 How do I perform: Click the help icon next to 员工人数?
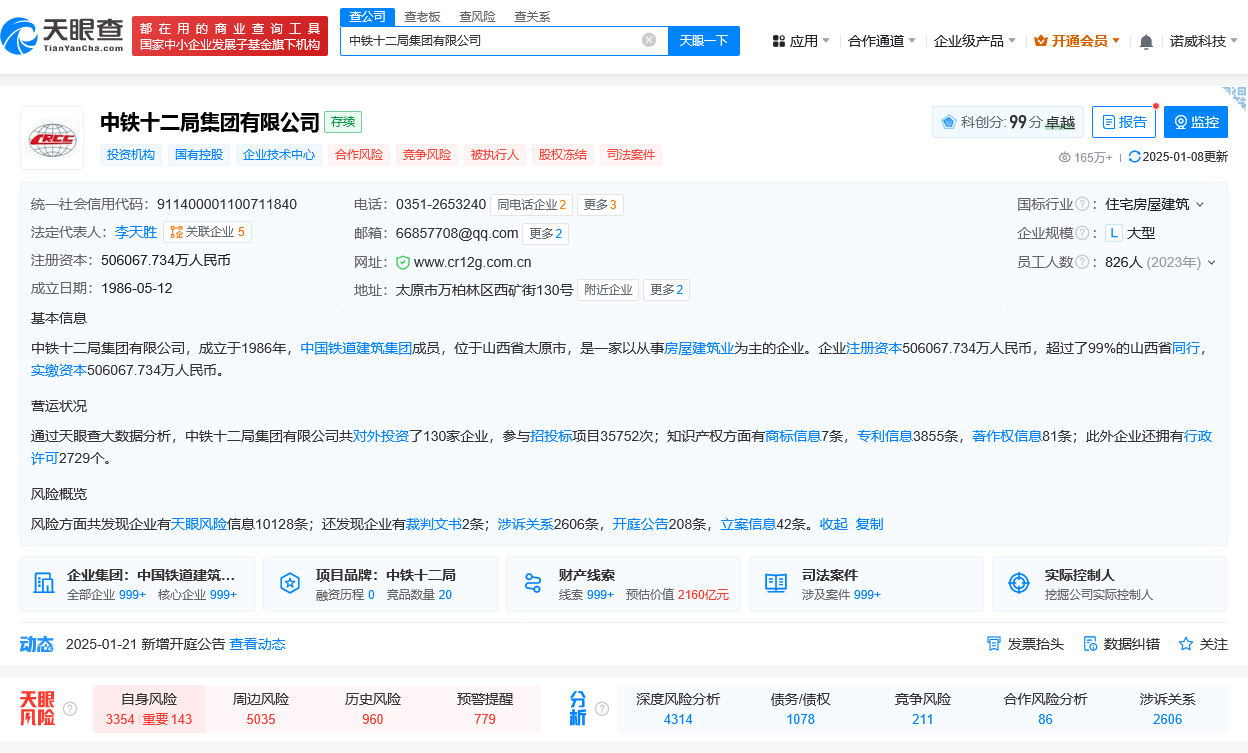click(x=1082, y=262)
